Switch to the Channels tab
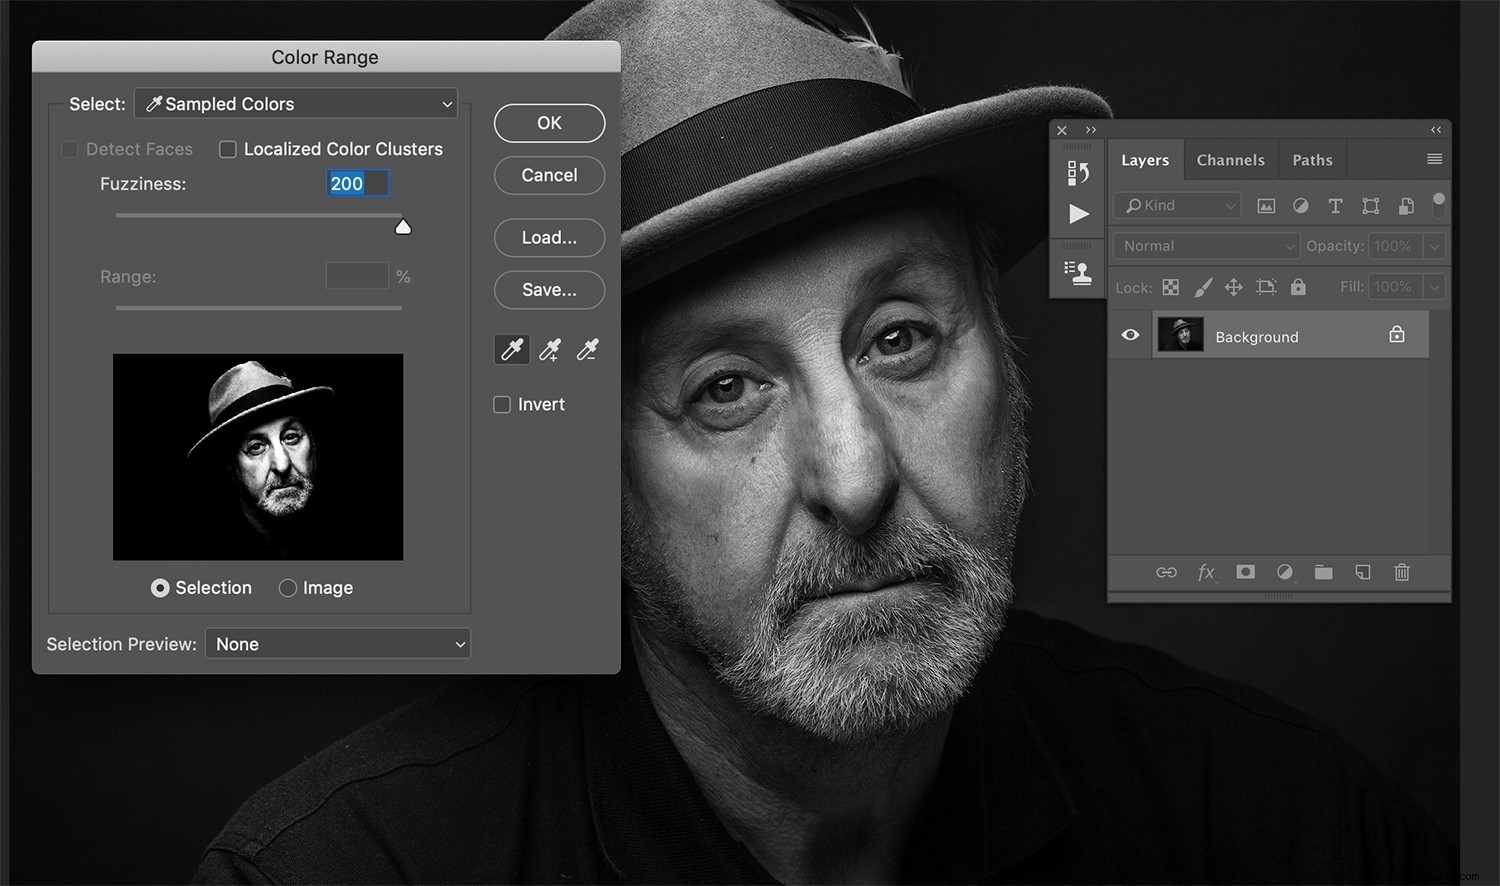 pyautogui.click(x=1230, y=160)
